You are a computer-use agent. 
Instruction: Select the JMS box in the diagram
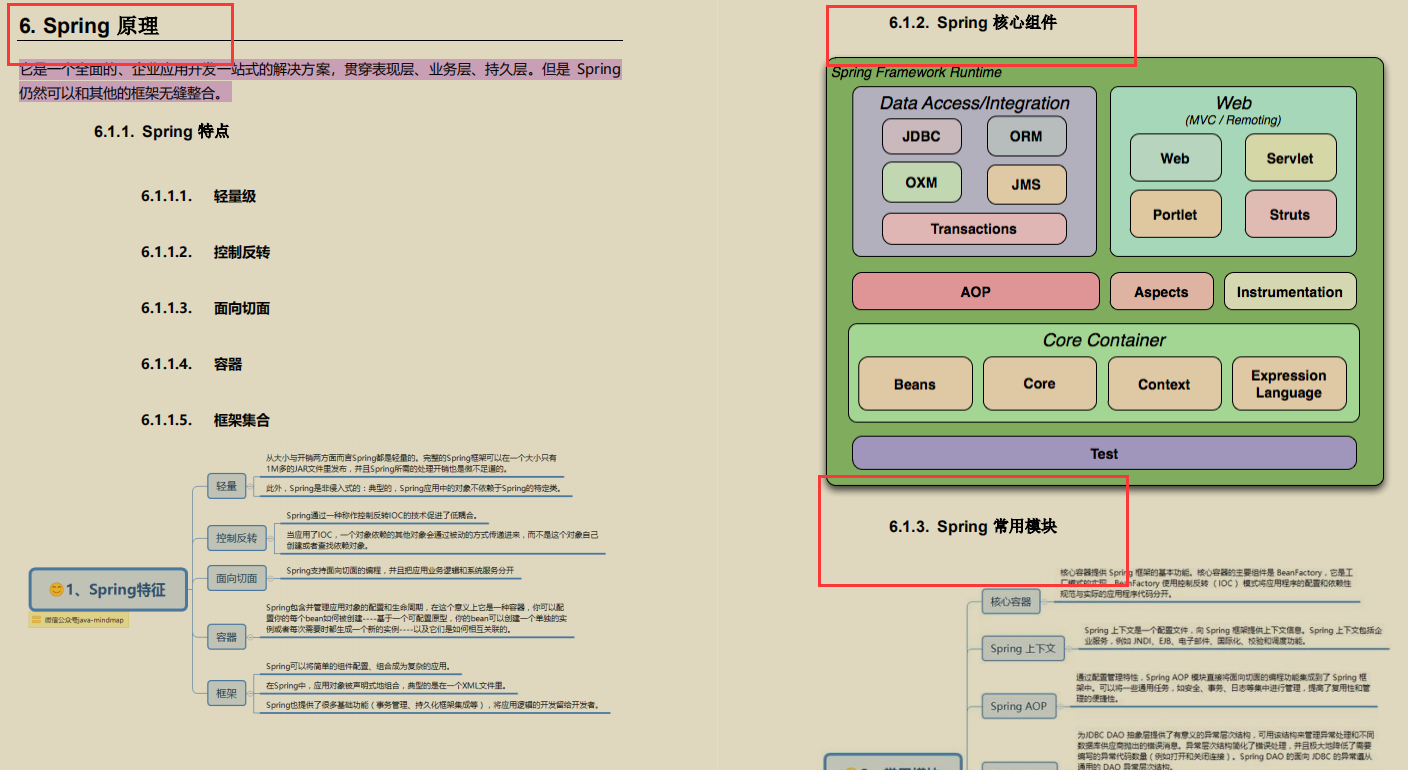tap(1026, 185)
